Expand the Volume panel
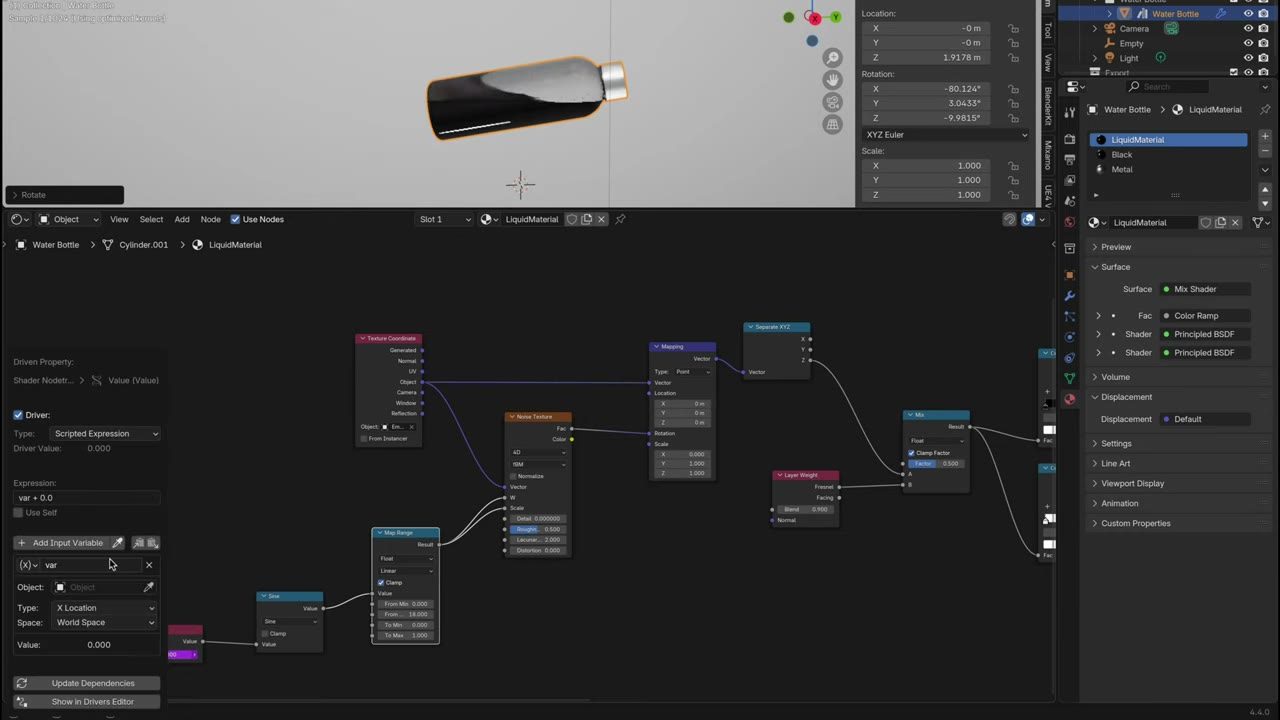Screen dimensions: 1280x720 (x=1115, y=377)
